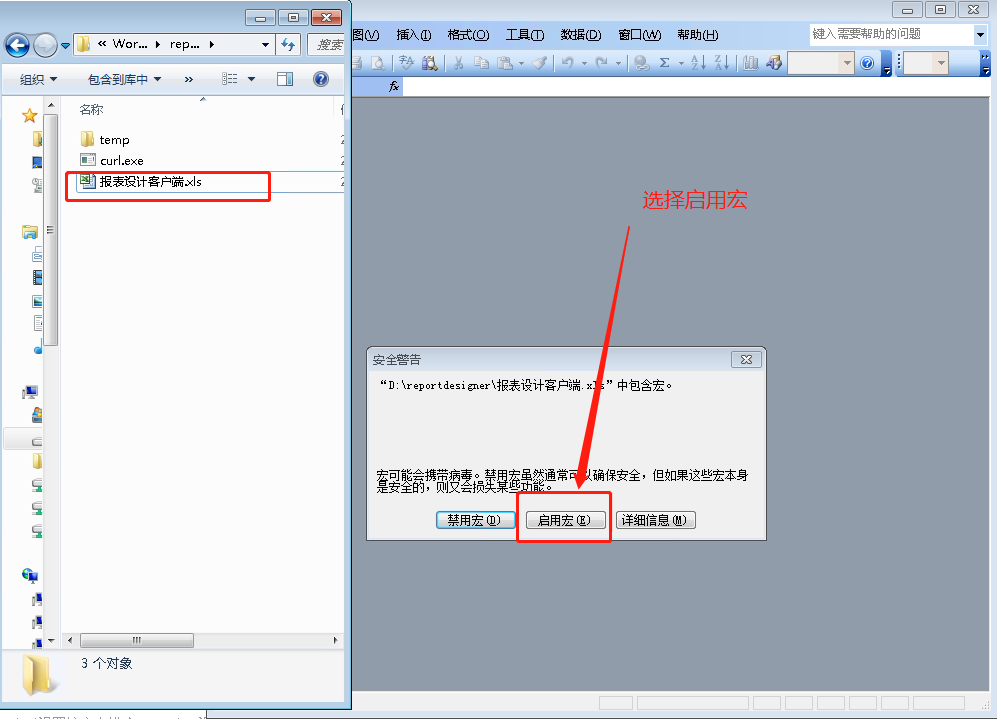Open the recent pages dropdown next to Forward
This screenshot has height=723, width=1001.
coord(65,45)
